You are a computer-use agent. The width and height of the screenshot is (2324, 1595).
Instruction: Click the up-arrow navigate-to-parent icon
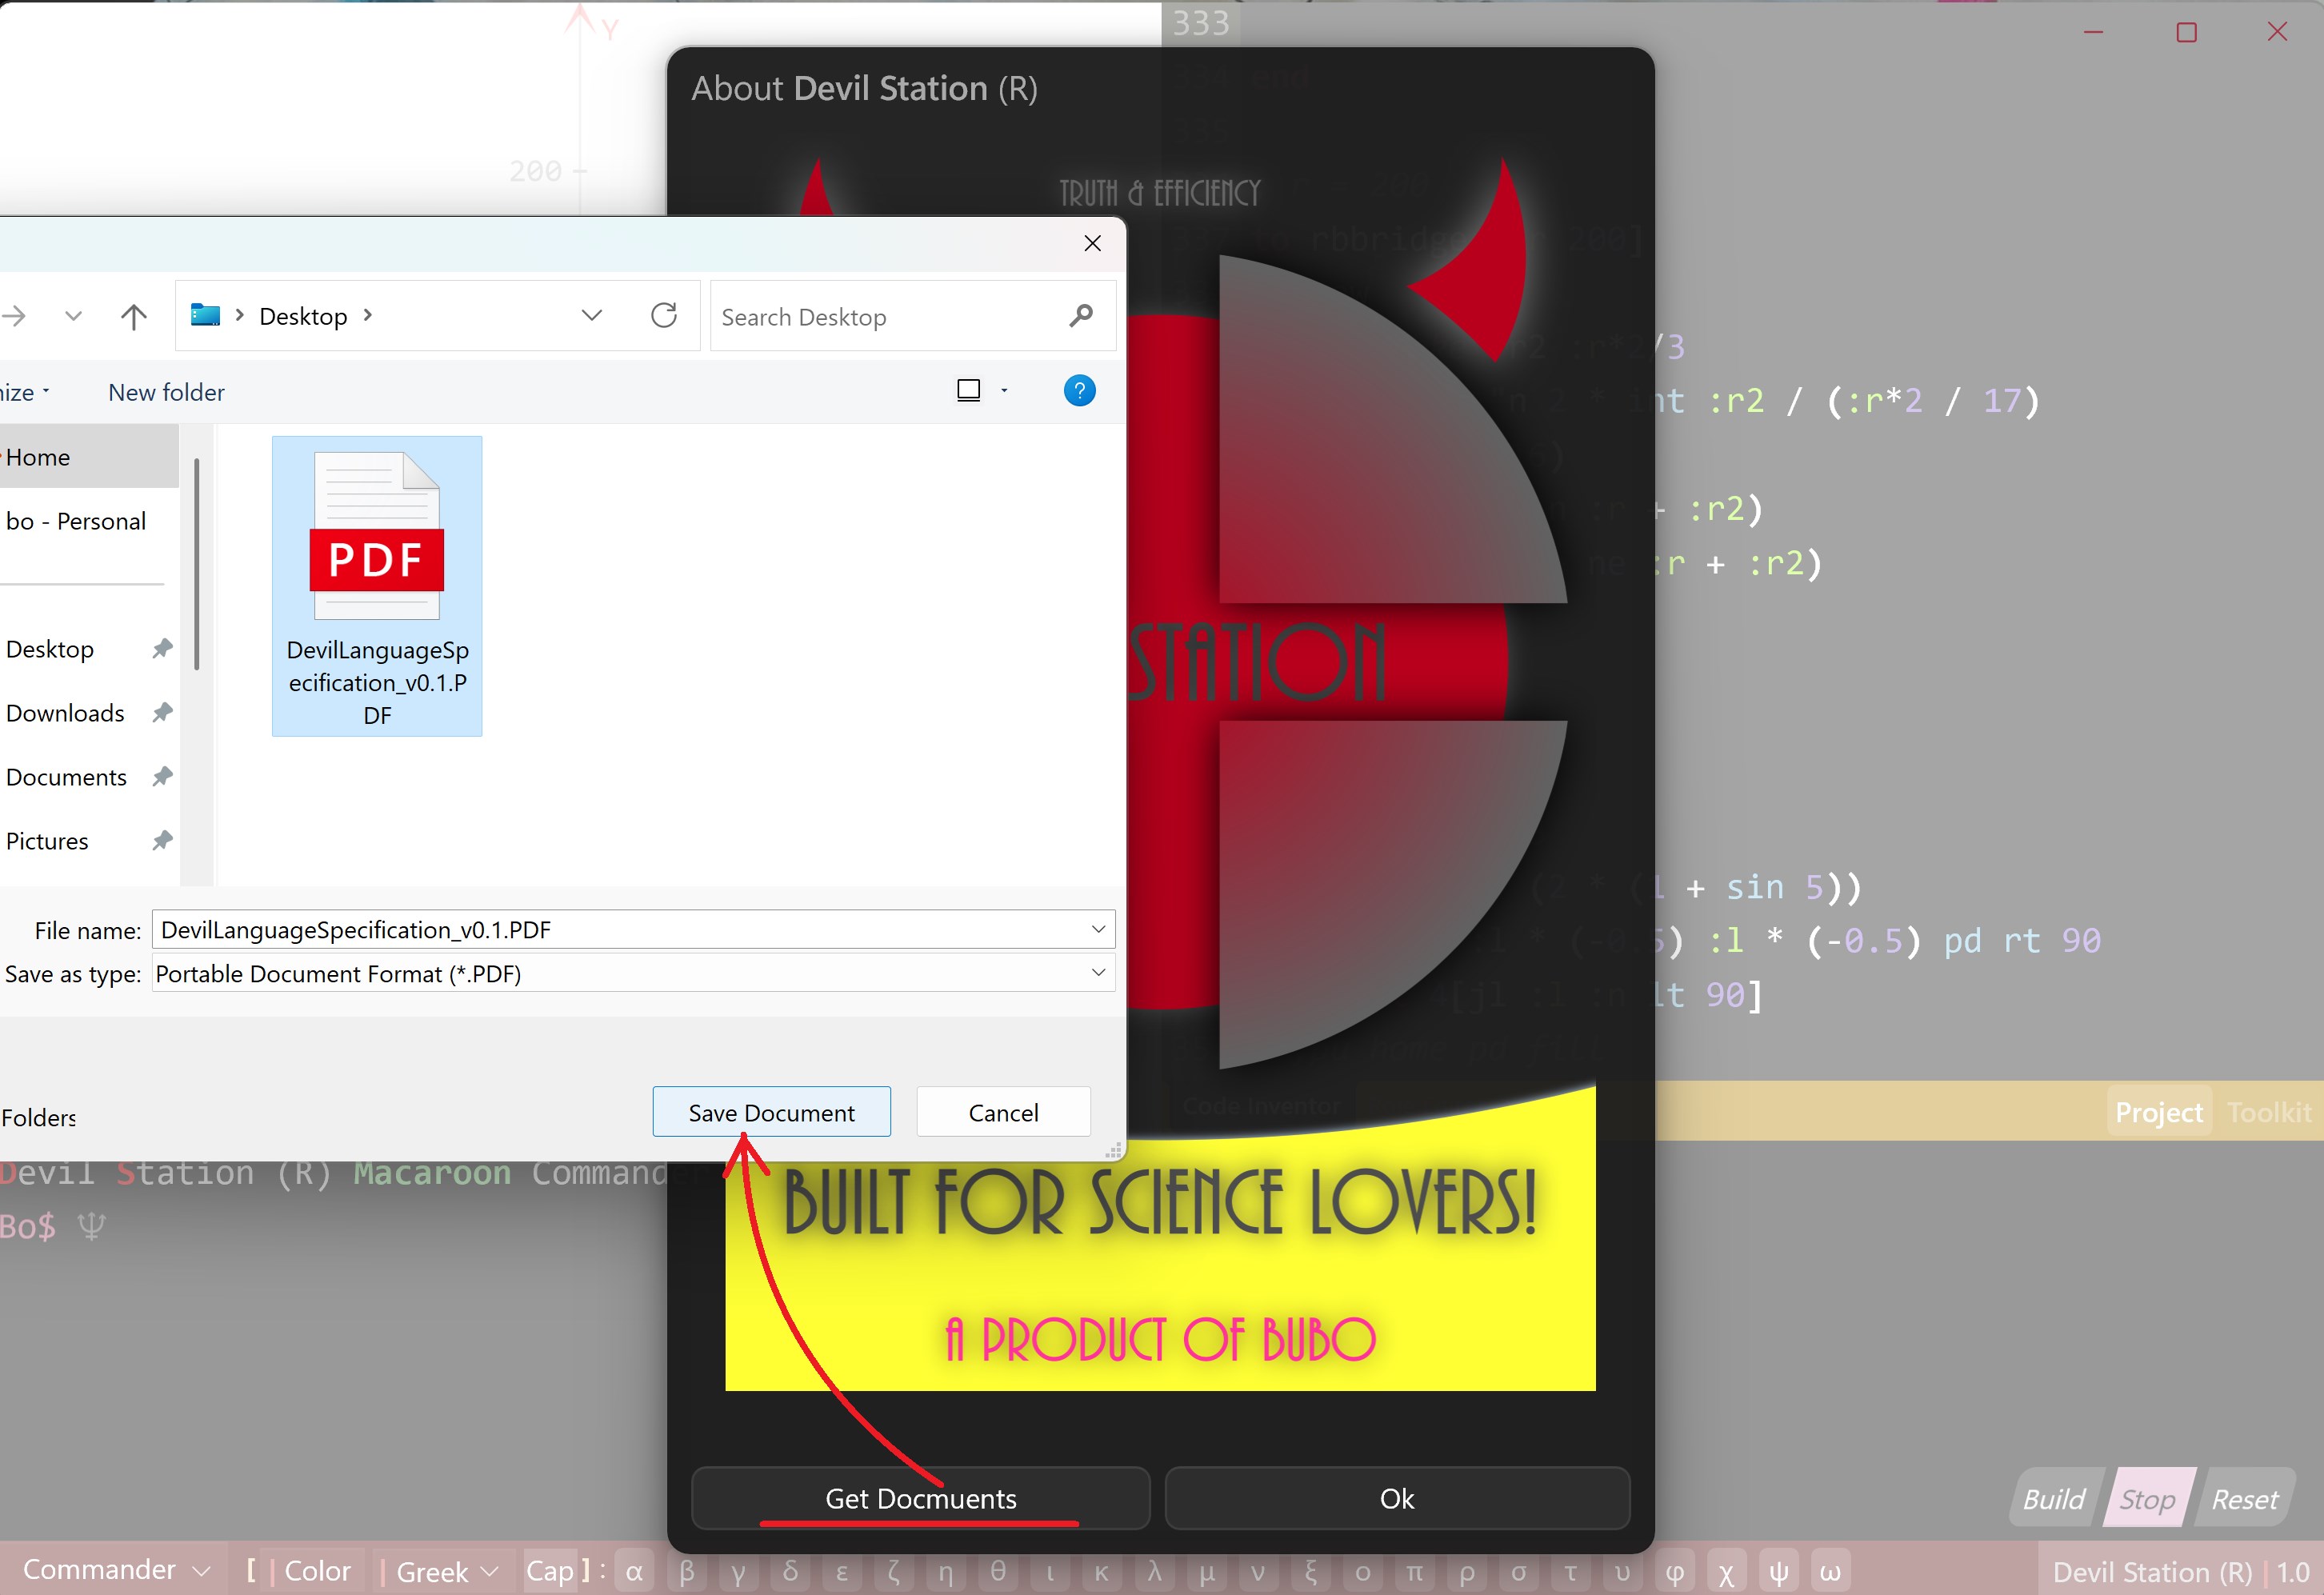point(133,317)
